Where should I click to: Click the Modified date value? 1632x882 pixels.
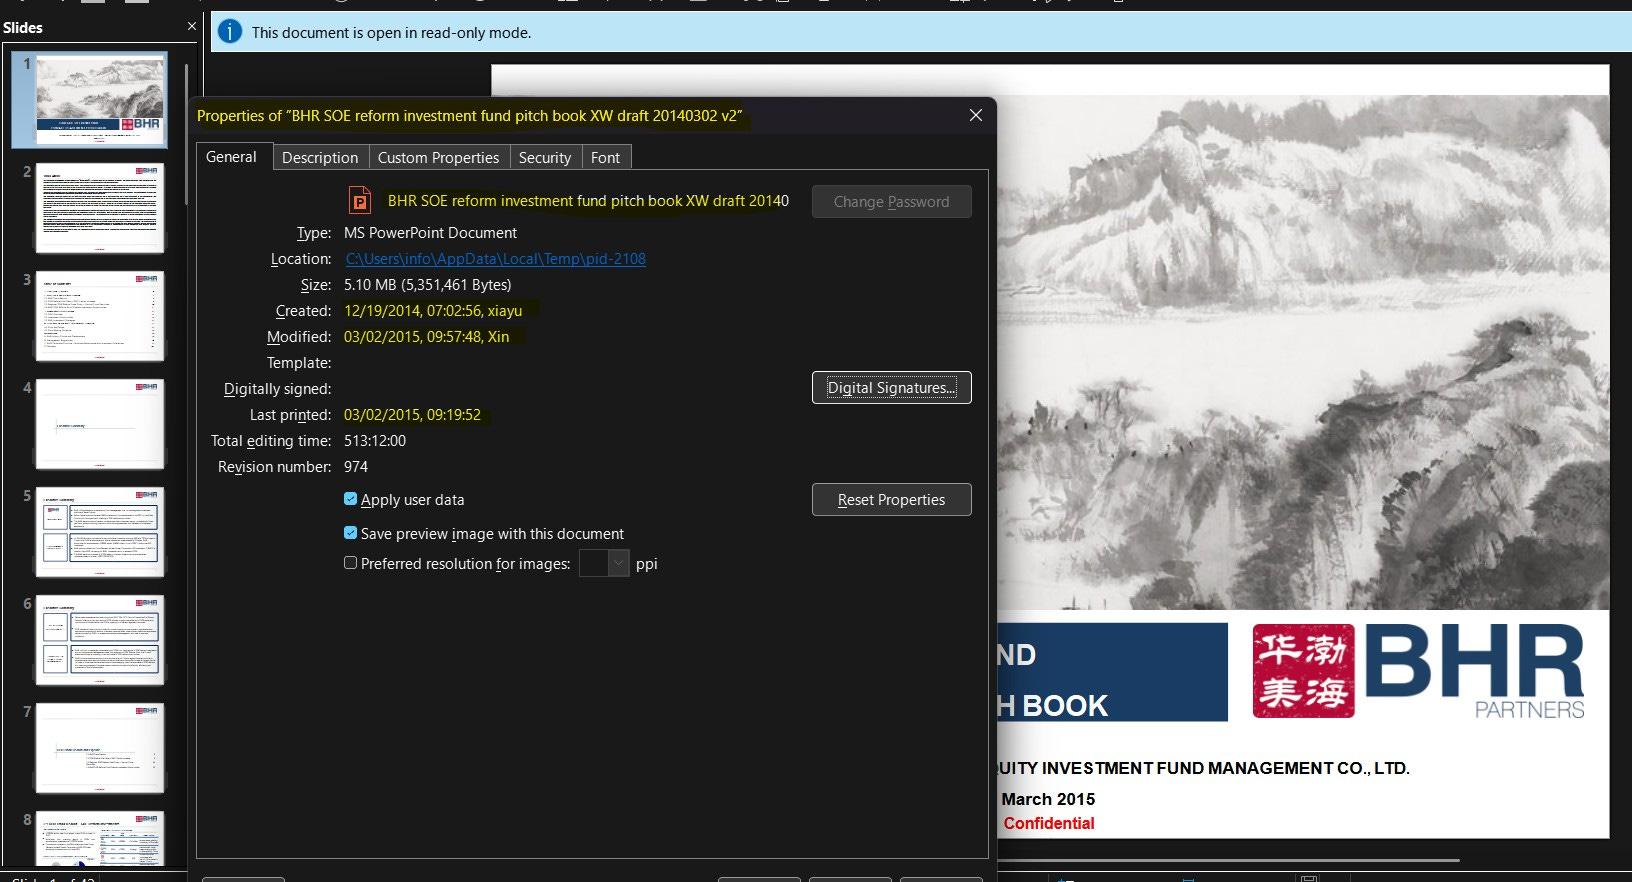[x=426, y=337]
